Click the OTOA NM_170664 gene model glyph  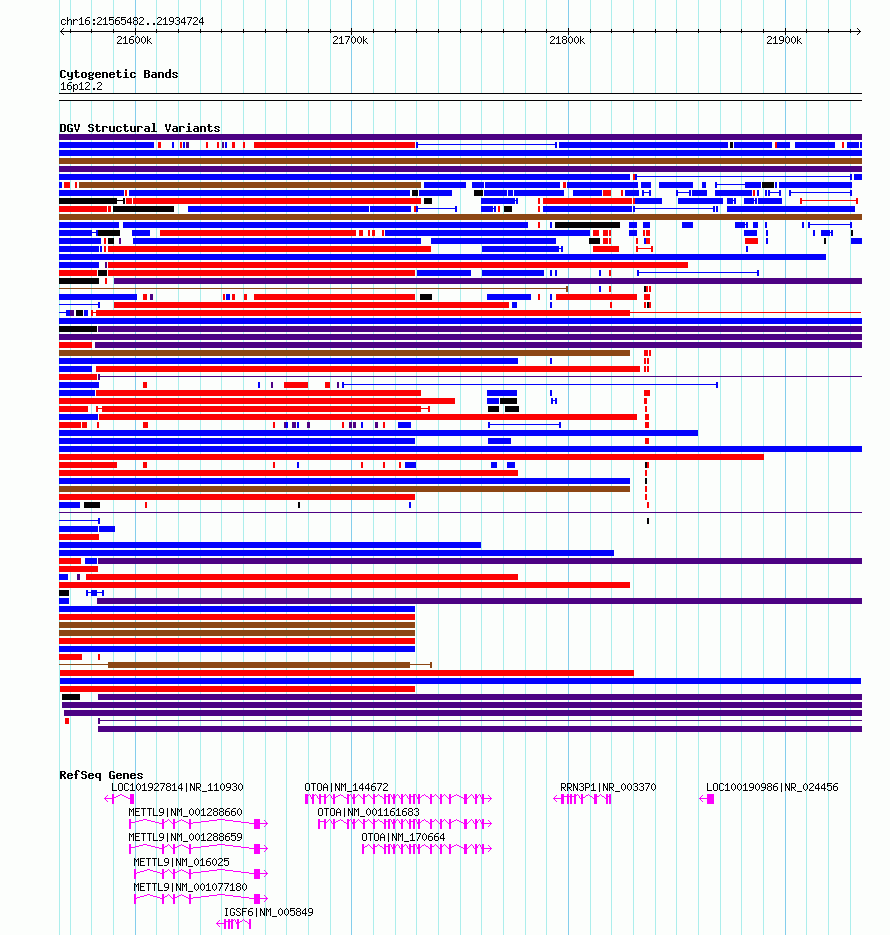427,849
